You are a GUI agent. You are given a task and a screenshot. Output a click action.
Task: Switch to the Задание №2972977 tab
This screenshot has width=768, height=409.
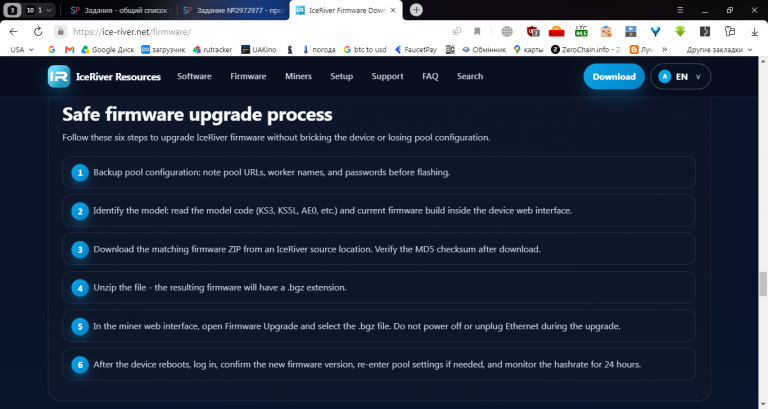pos(233,10)
